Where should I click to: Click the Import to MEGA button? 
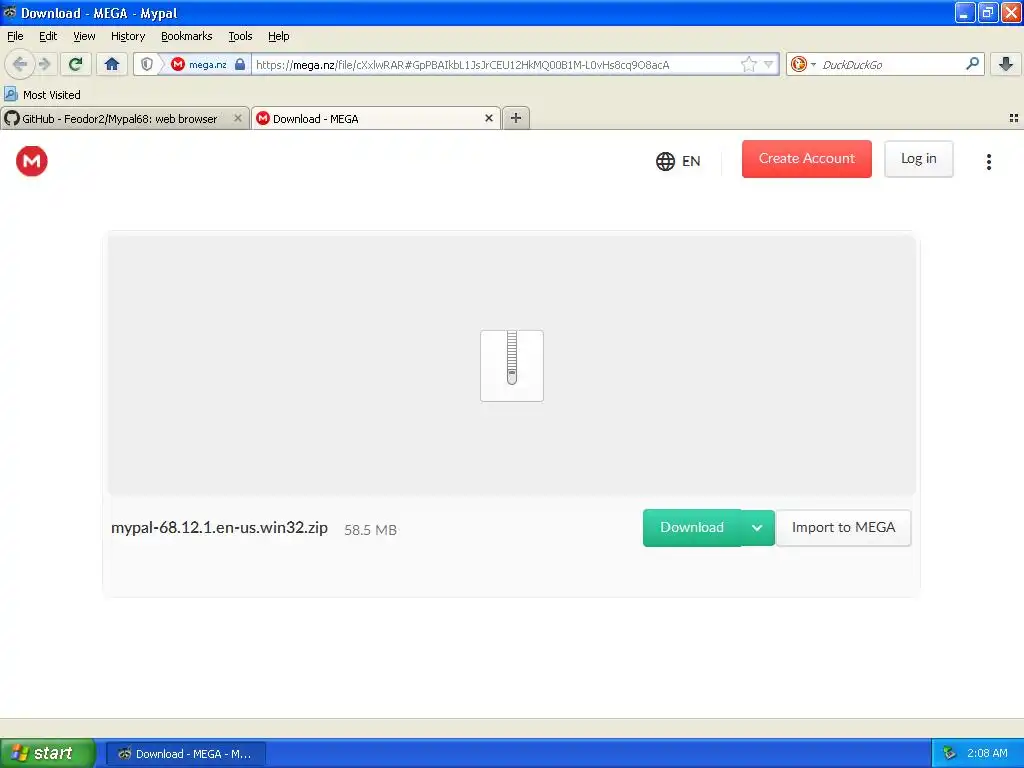(843, 528)
